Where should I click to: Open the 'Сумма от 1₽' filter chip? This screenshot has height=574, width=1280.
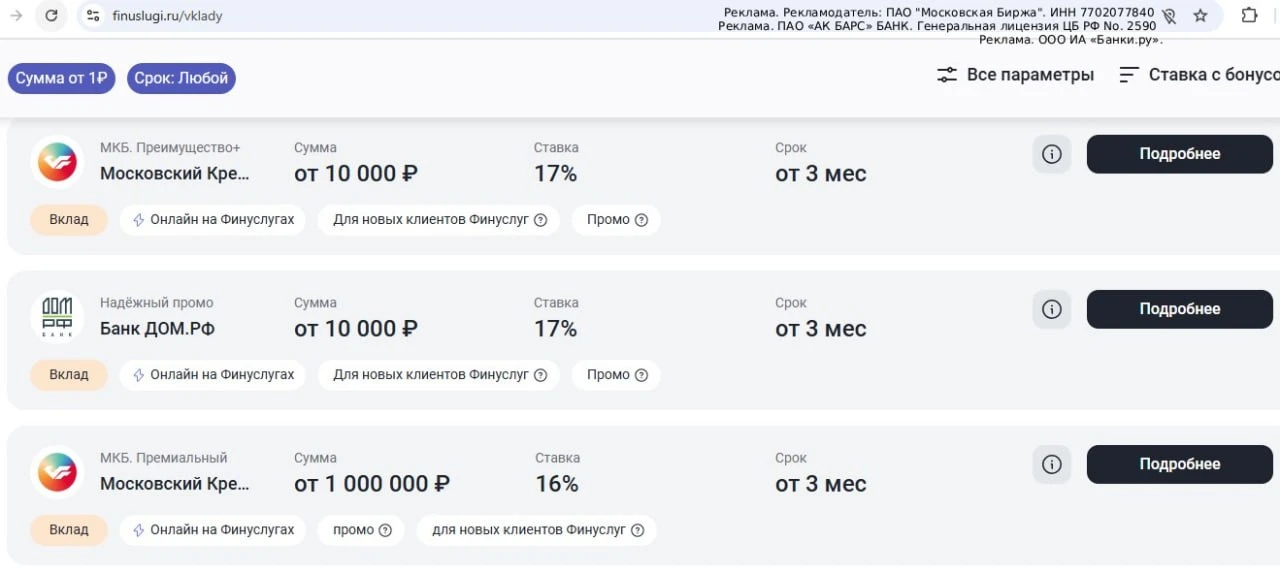pyautogui.click(x=61, y=78)
